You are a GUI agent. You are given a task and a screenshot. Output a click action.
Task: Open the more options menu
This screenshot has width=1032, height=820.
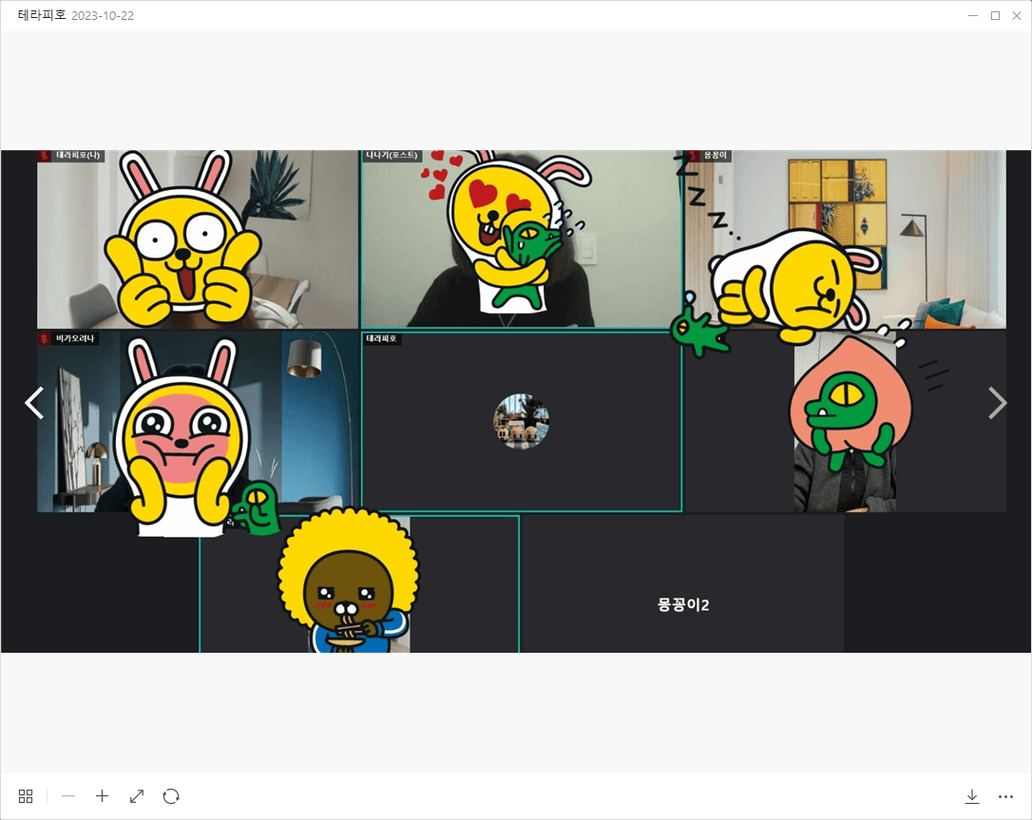[x=1006, y=796]
